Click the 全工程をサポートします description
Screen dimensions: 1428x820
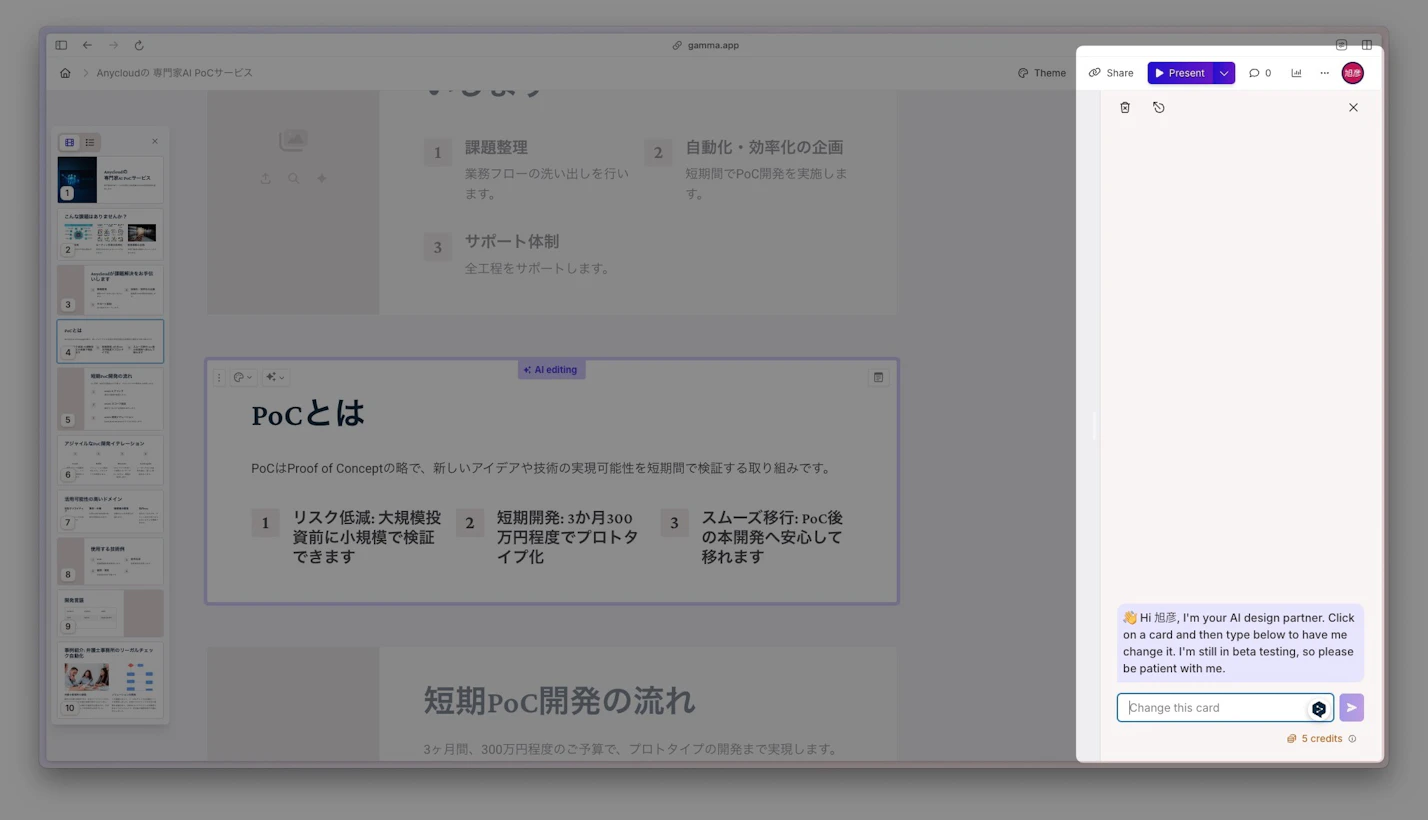pyautogui.click(x=538, y=268)
